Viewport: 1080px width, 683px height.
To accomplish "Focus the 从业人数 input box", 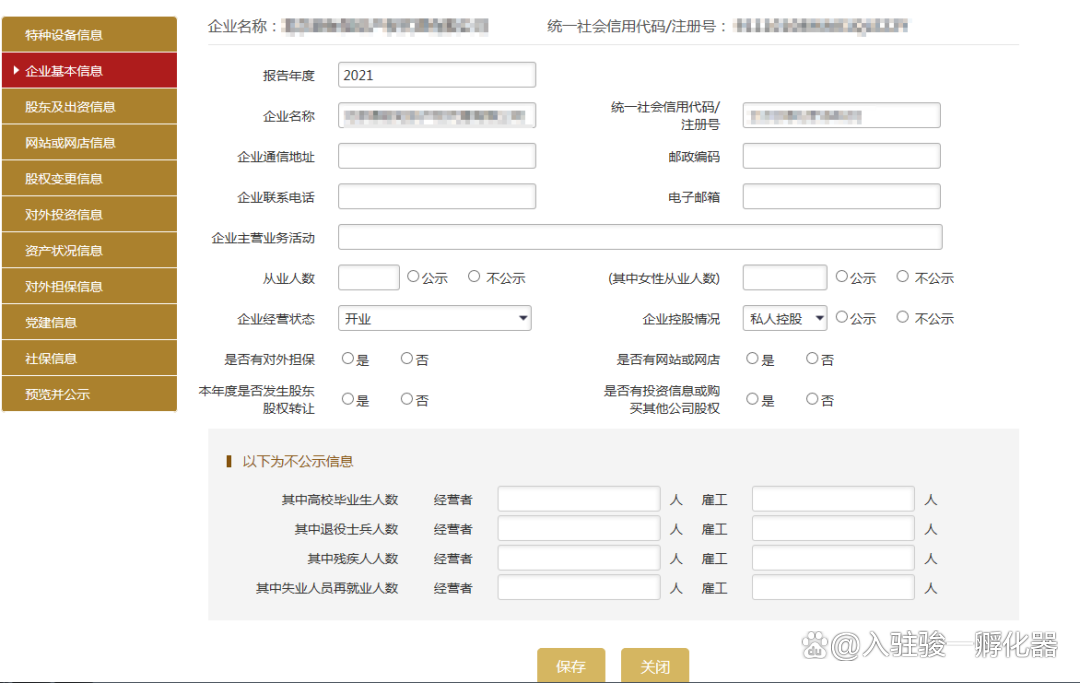I will [368, 277].
